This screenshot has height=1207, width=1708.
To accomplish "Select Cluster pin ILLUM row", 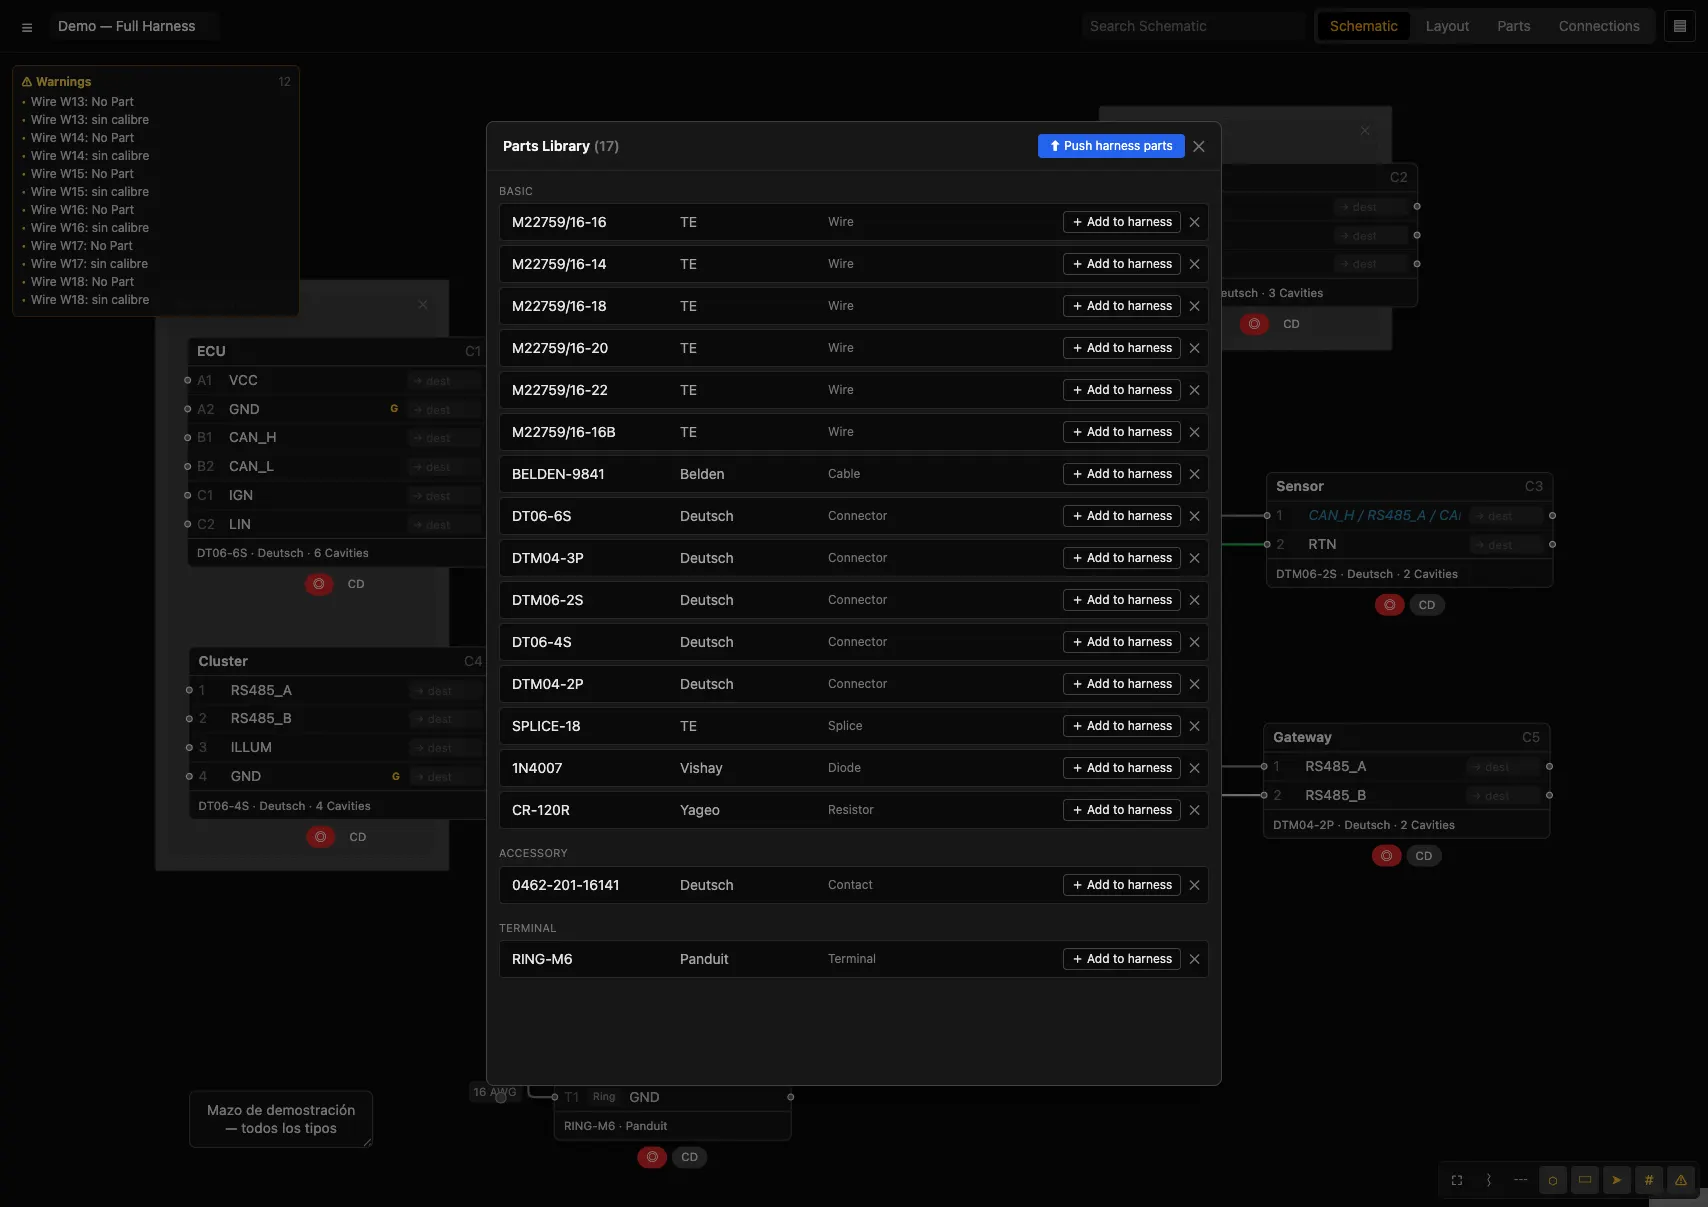I will (x=337, y=748).
